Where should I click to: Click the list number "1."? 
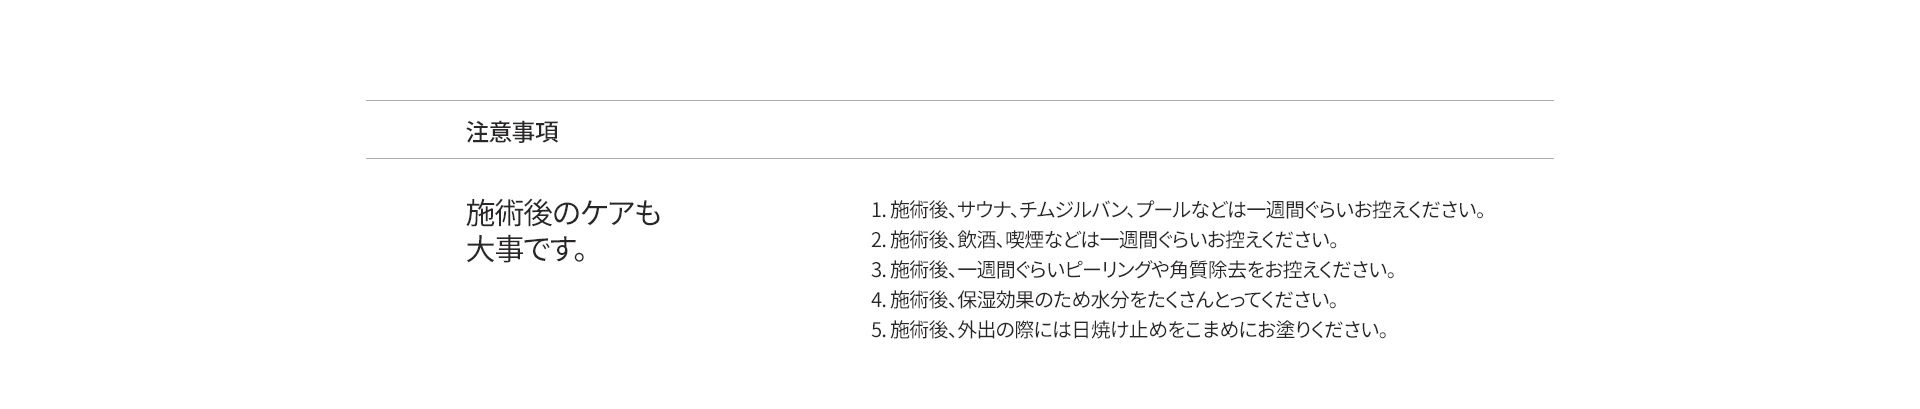tap(878, 210)
